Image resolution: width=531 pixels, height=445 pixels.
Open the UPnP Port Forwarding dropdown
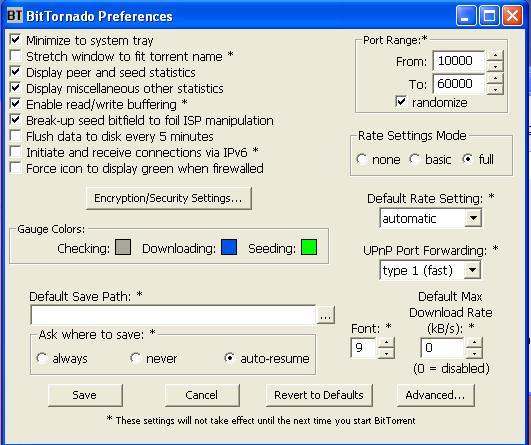[x=472, y=270]
